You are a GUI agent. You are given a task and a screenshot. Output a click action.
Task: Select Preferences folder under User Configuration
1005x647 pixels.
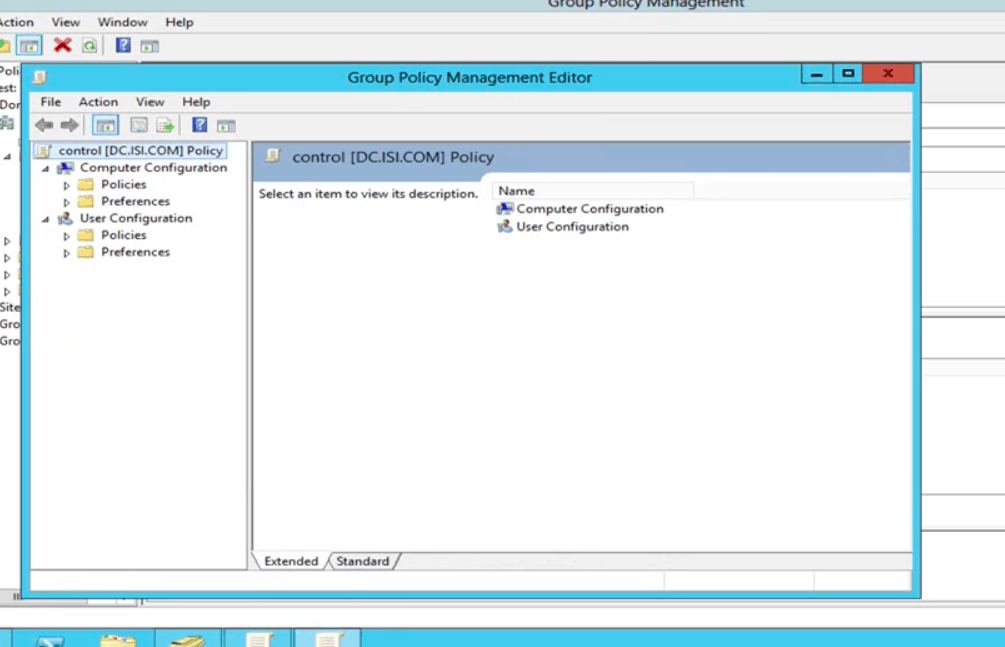pos(135,252)
